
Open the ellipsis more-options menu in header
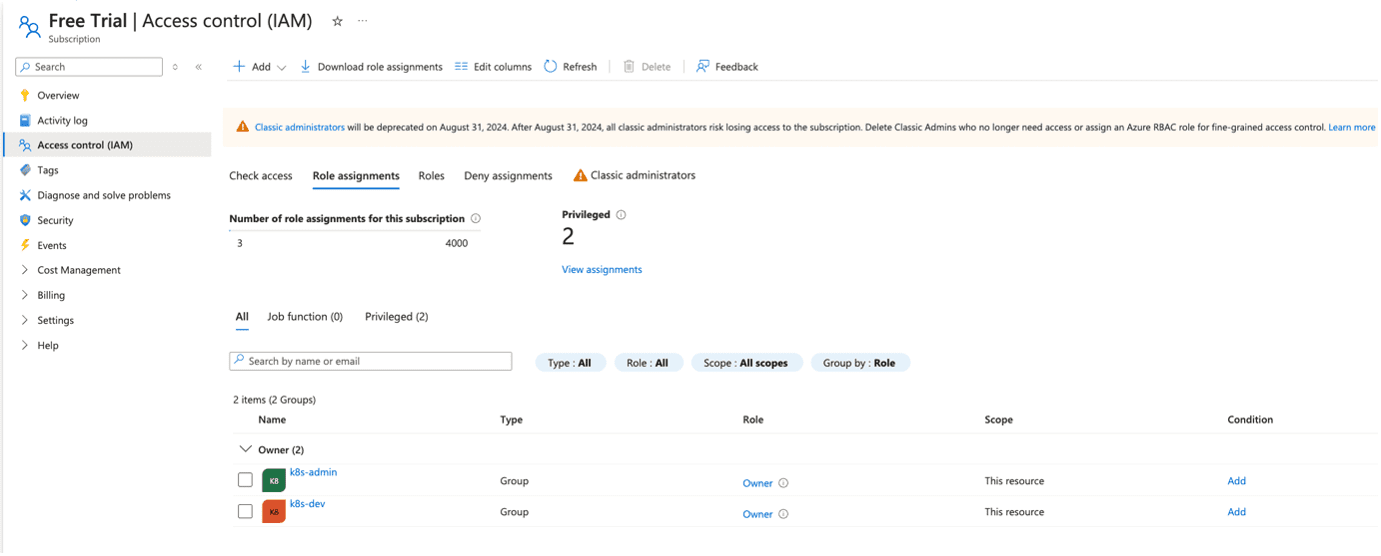[x=363, y=21]
